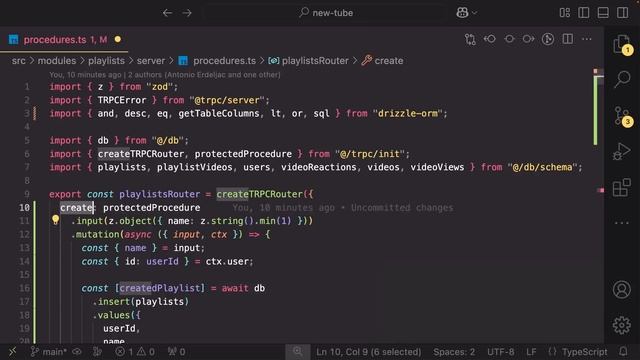This screenshot has height=360, width=640.
Task: Change the UTF-8 encoding
Action: [x=500, y=351]
